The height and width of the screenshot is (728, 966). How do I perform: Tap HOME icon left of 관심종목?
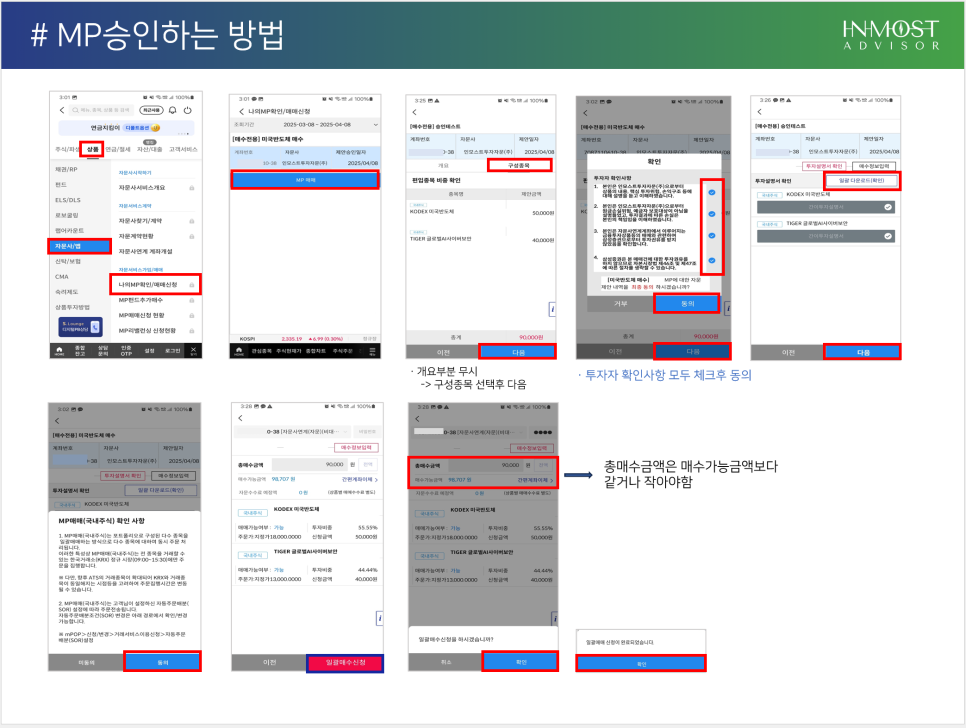(x=239, y=351)
